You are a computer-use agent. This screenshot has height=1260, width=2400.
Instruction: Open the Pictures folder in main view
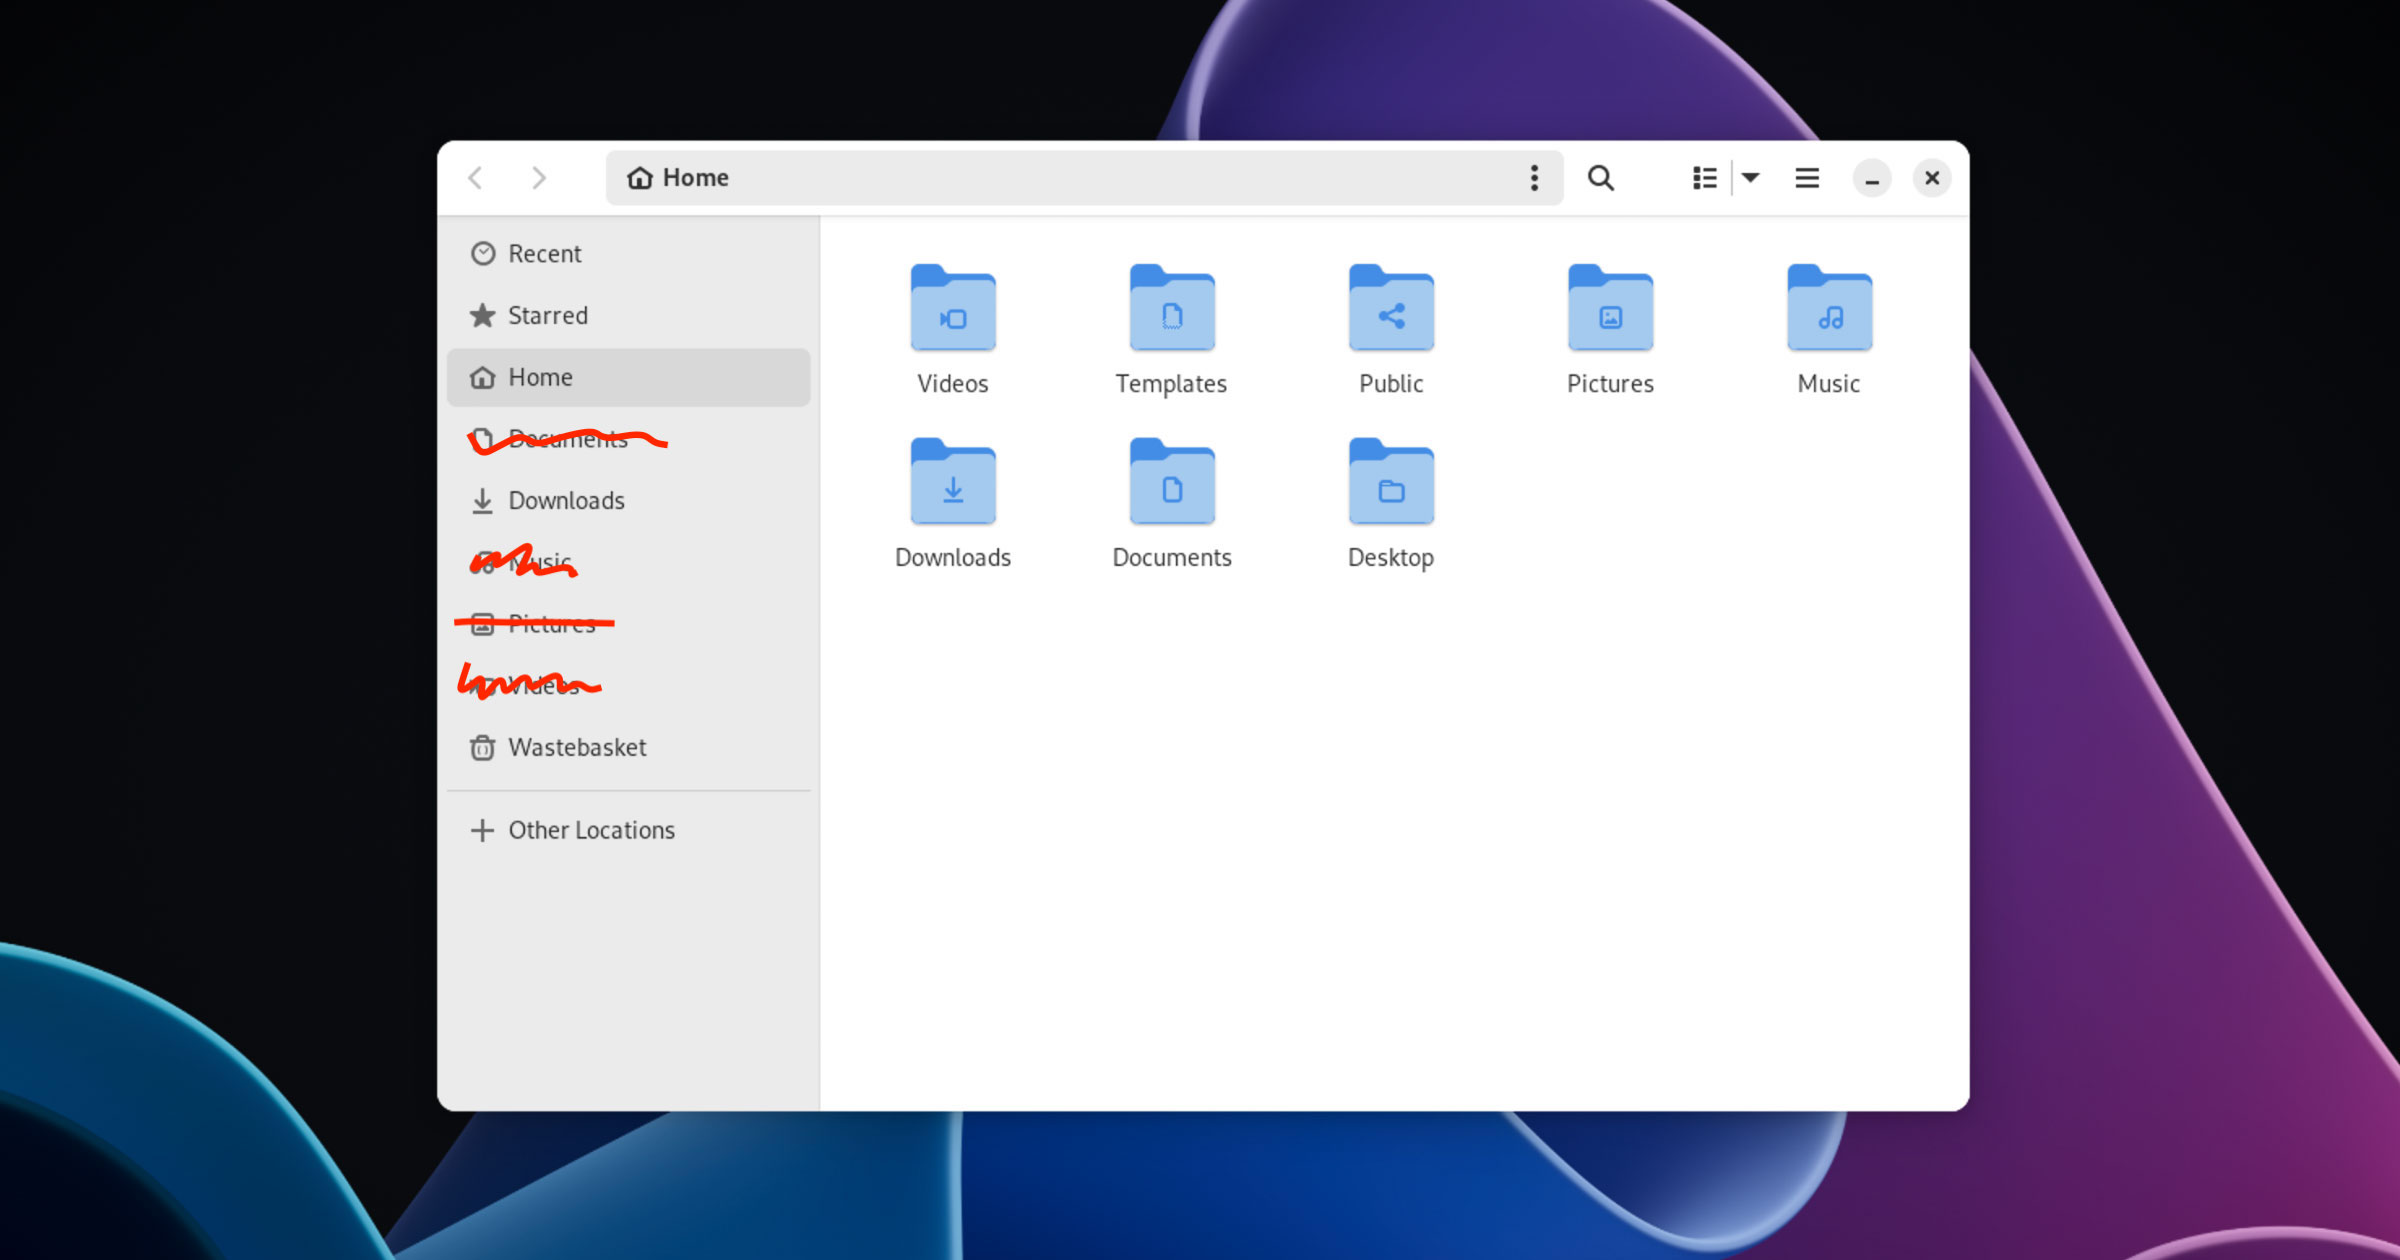(x=1609, y=308)
